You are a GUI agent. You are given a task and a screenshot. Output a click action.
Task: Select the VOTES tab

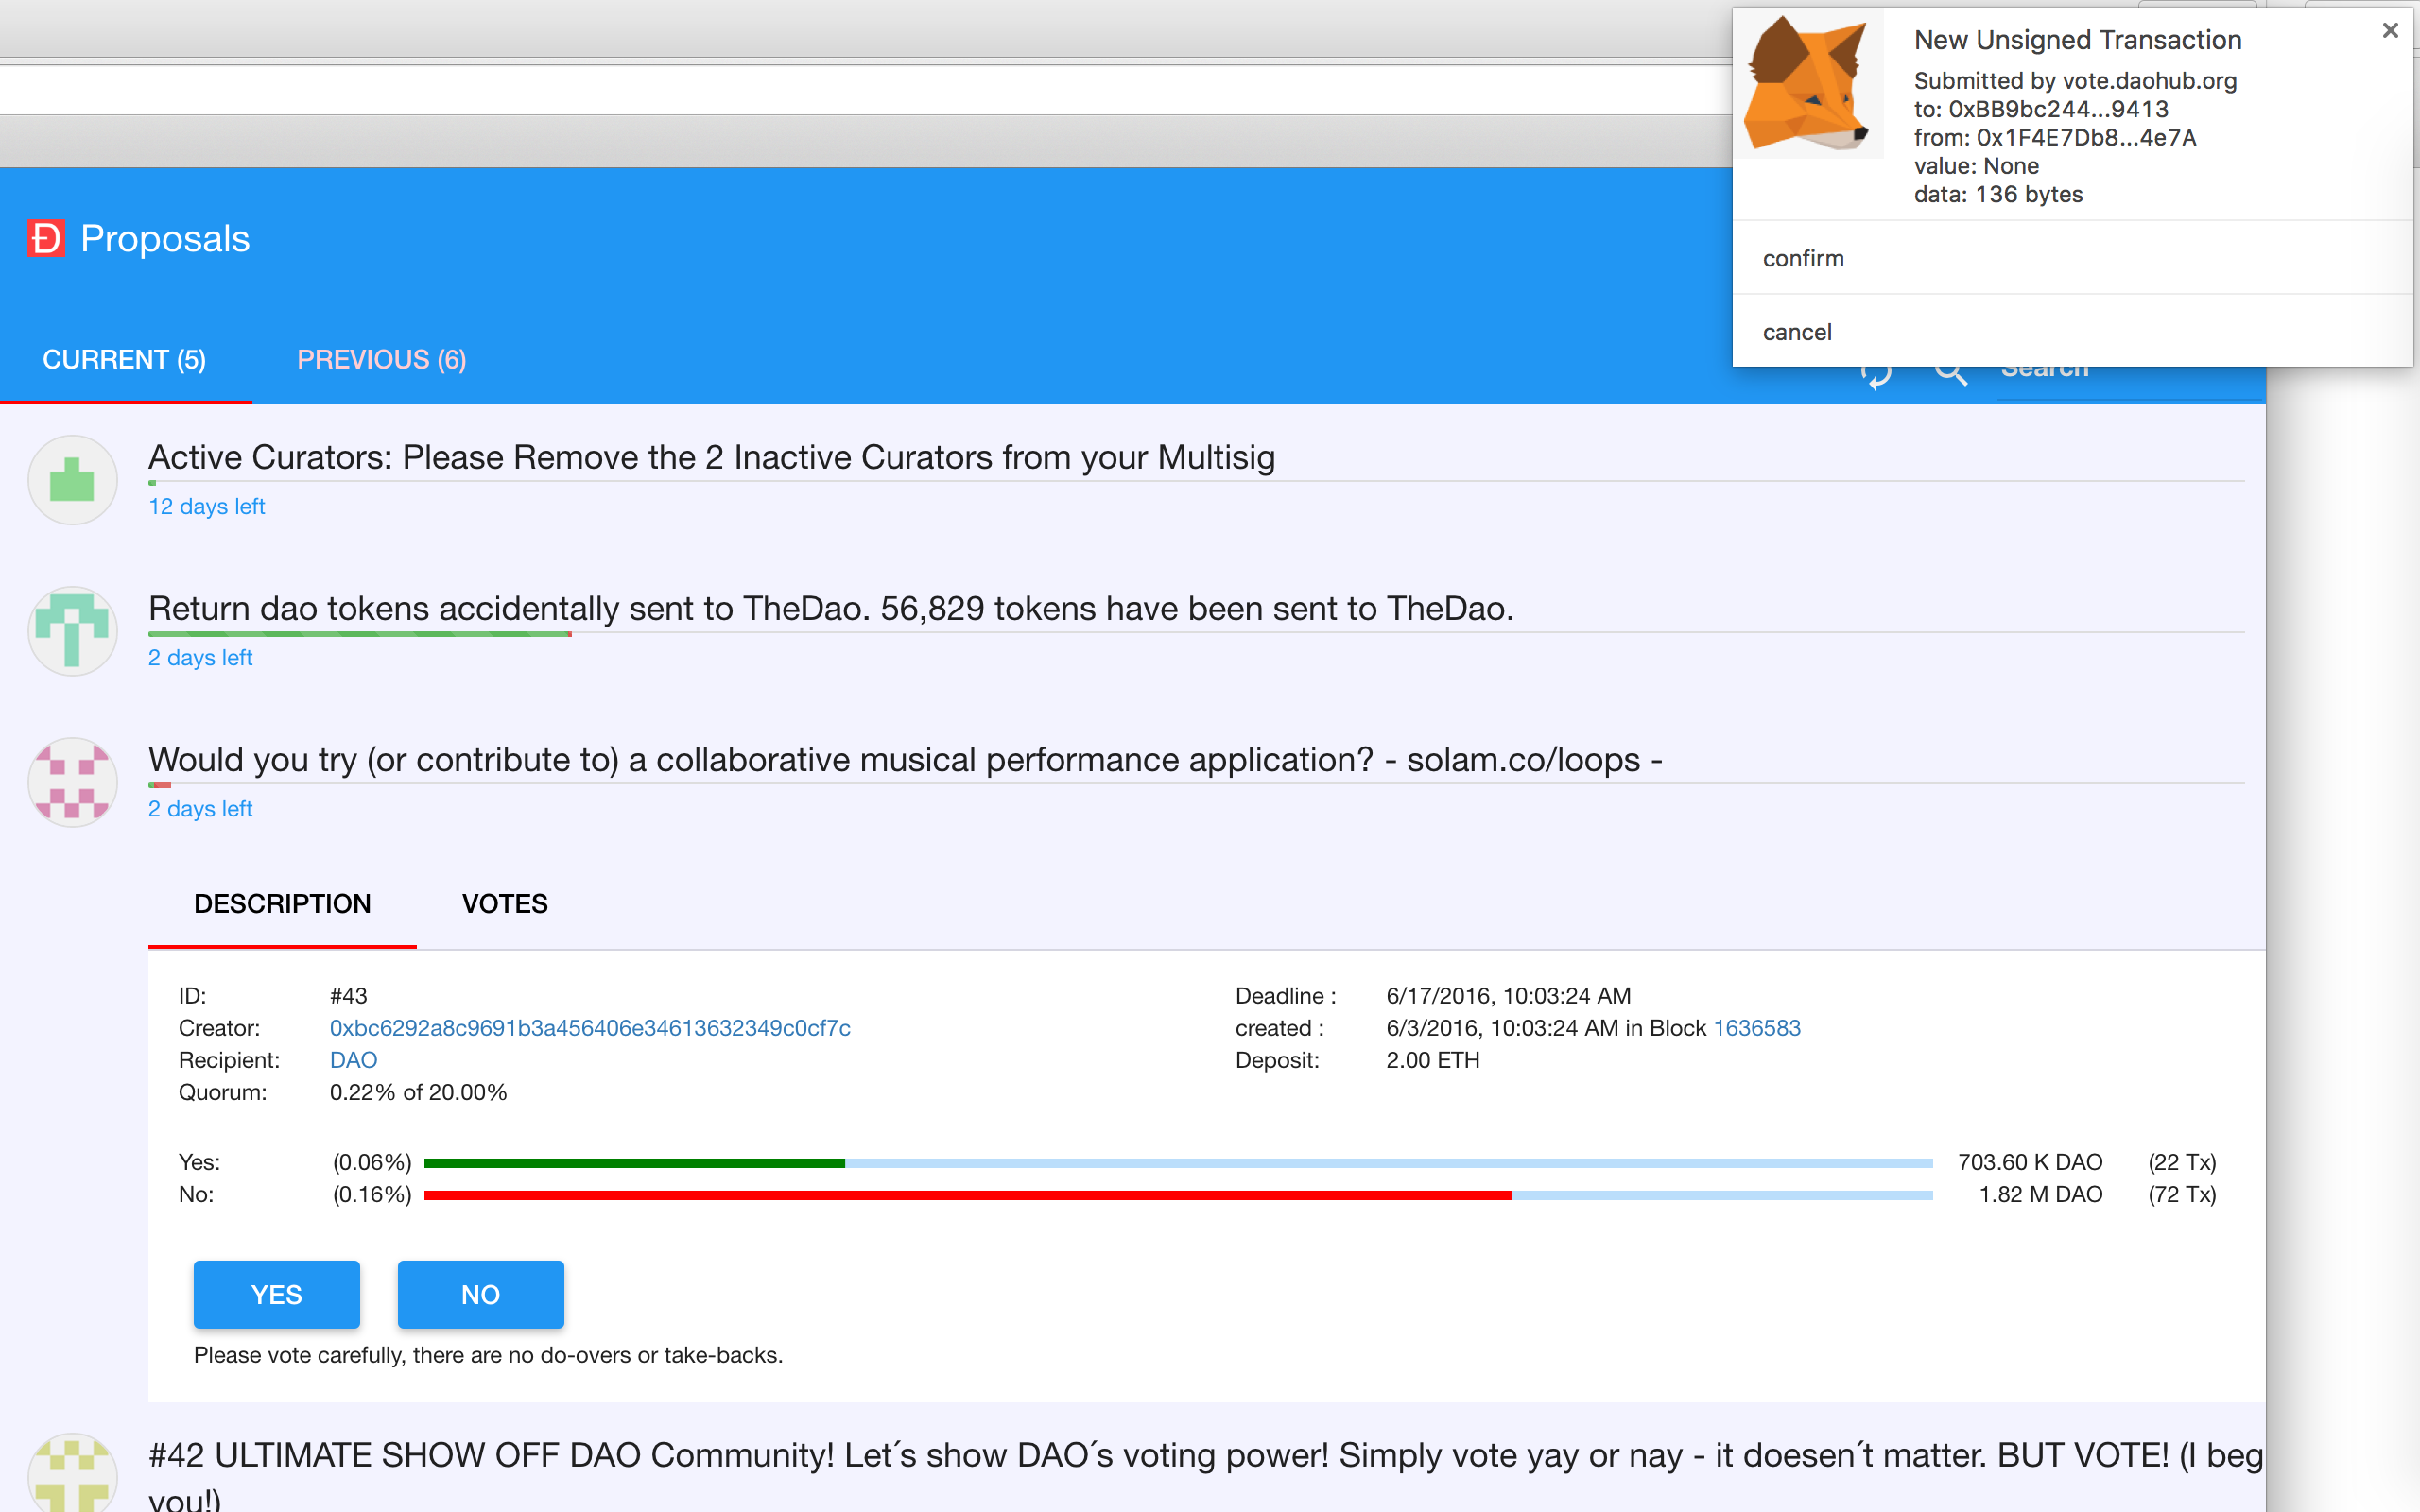click(505, 904)
